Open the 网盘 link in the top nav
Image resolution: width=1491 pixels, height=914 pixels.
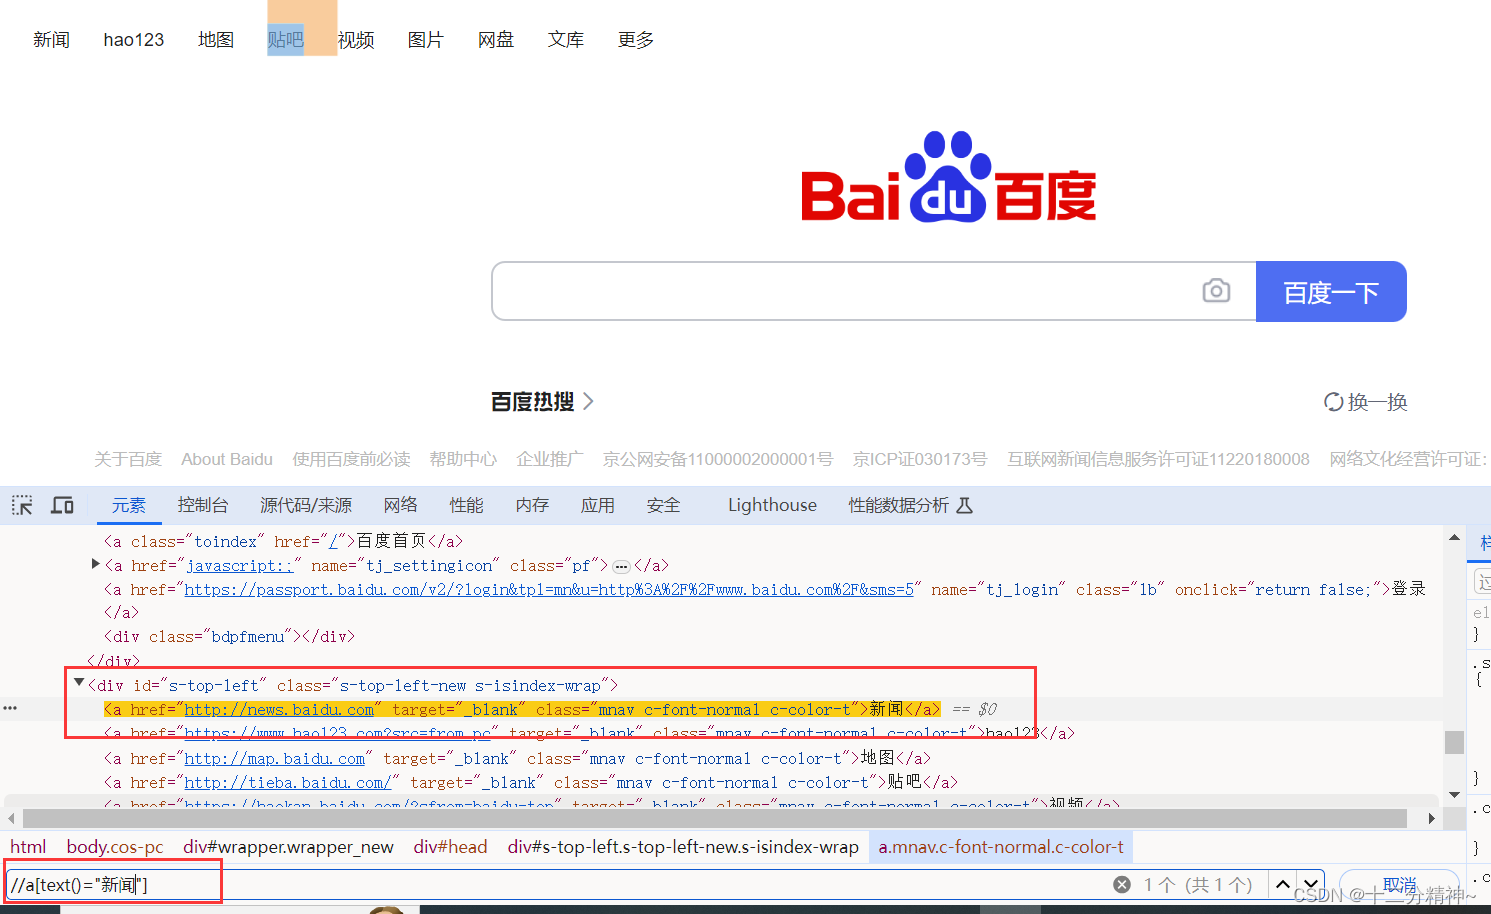496,40
